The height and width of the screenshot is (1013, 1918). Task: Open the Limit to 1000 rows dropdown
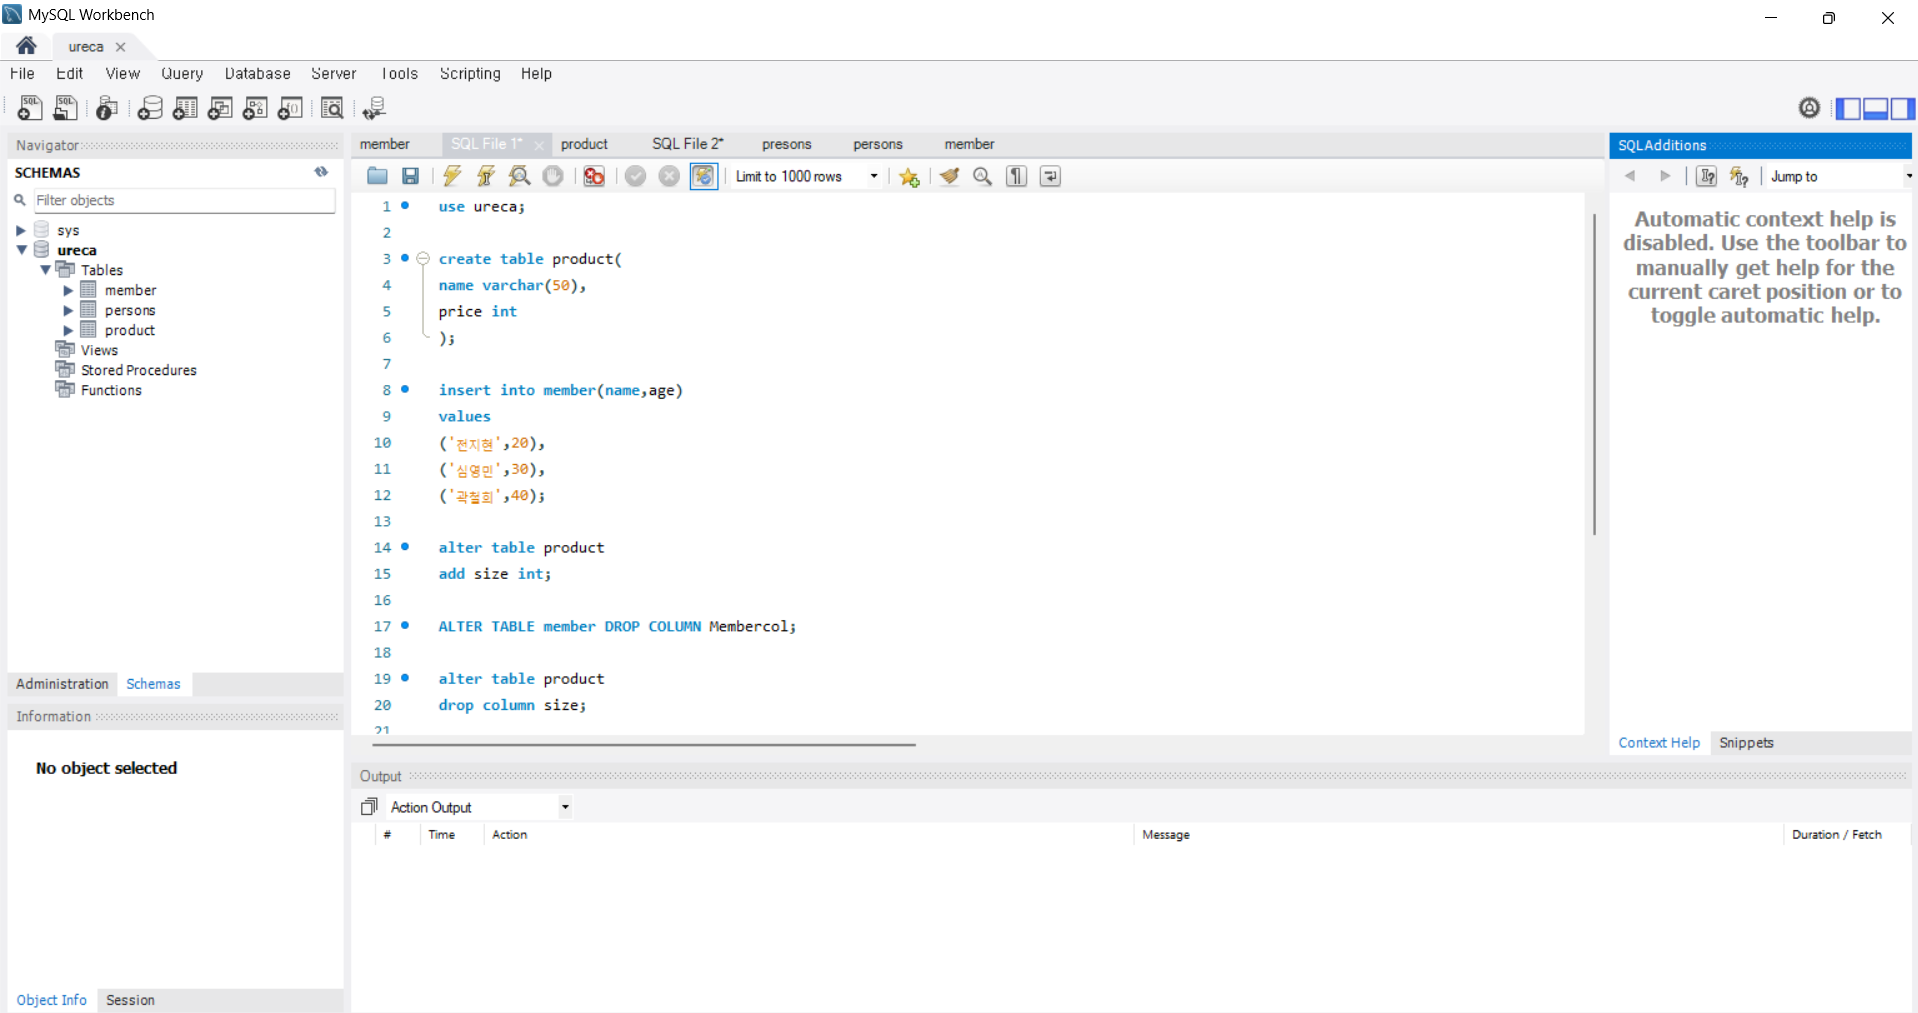pyautogui.click(x=873, y=176)
